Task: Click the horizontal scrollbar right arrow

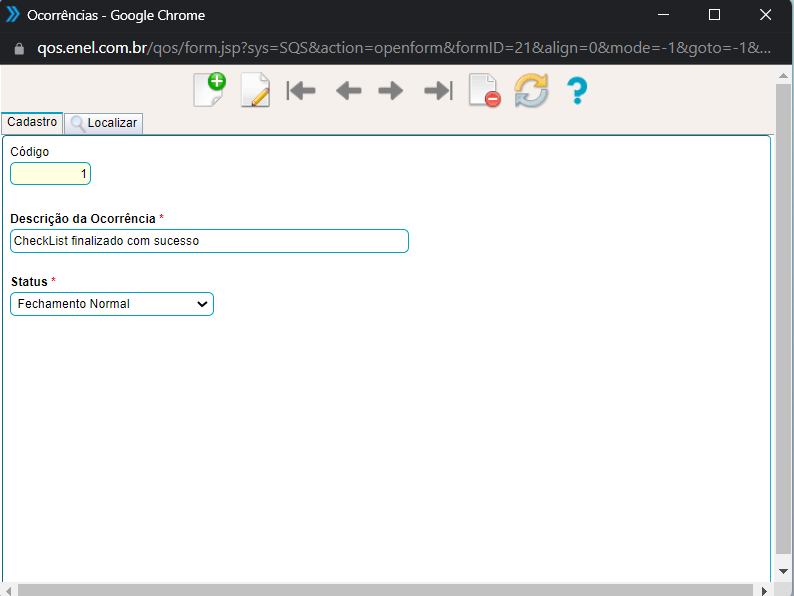Action: (x=765, y=589)
